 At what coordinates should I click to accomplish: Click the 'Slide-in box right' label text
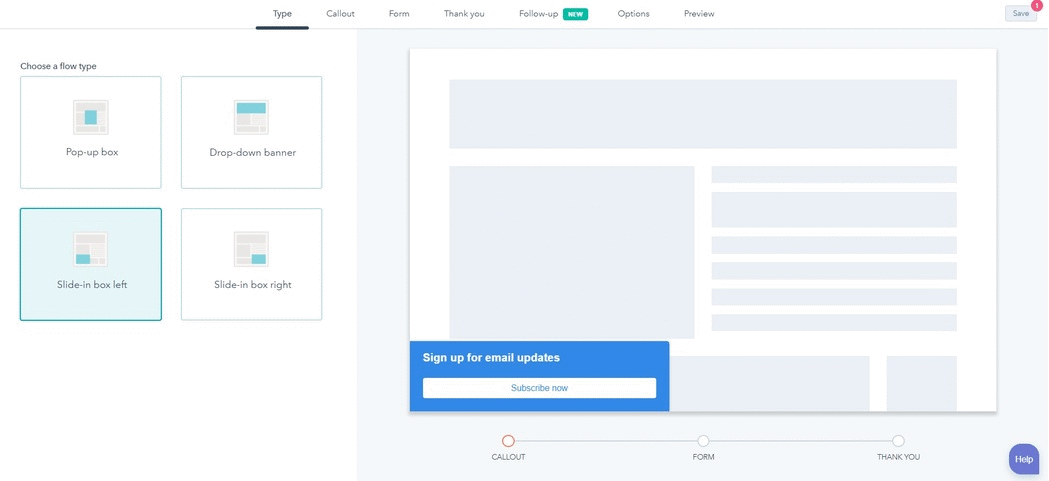(252, 284)
